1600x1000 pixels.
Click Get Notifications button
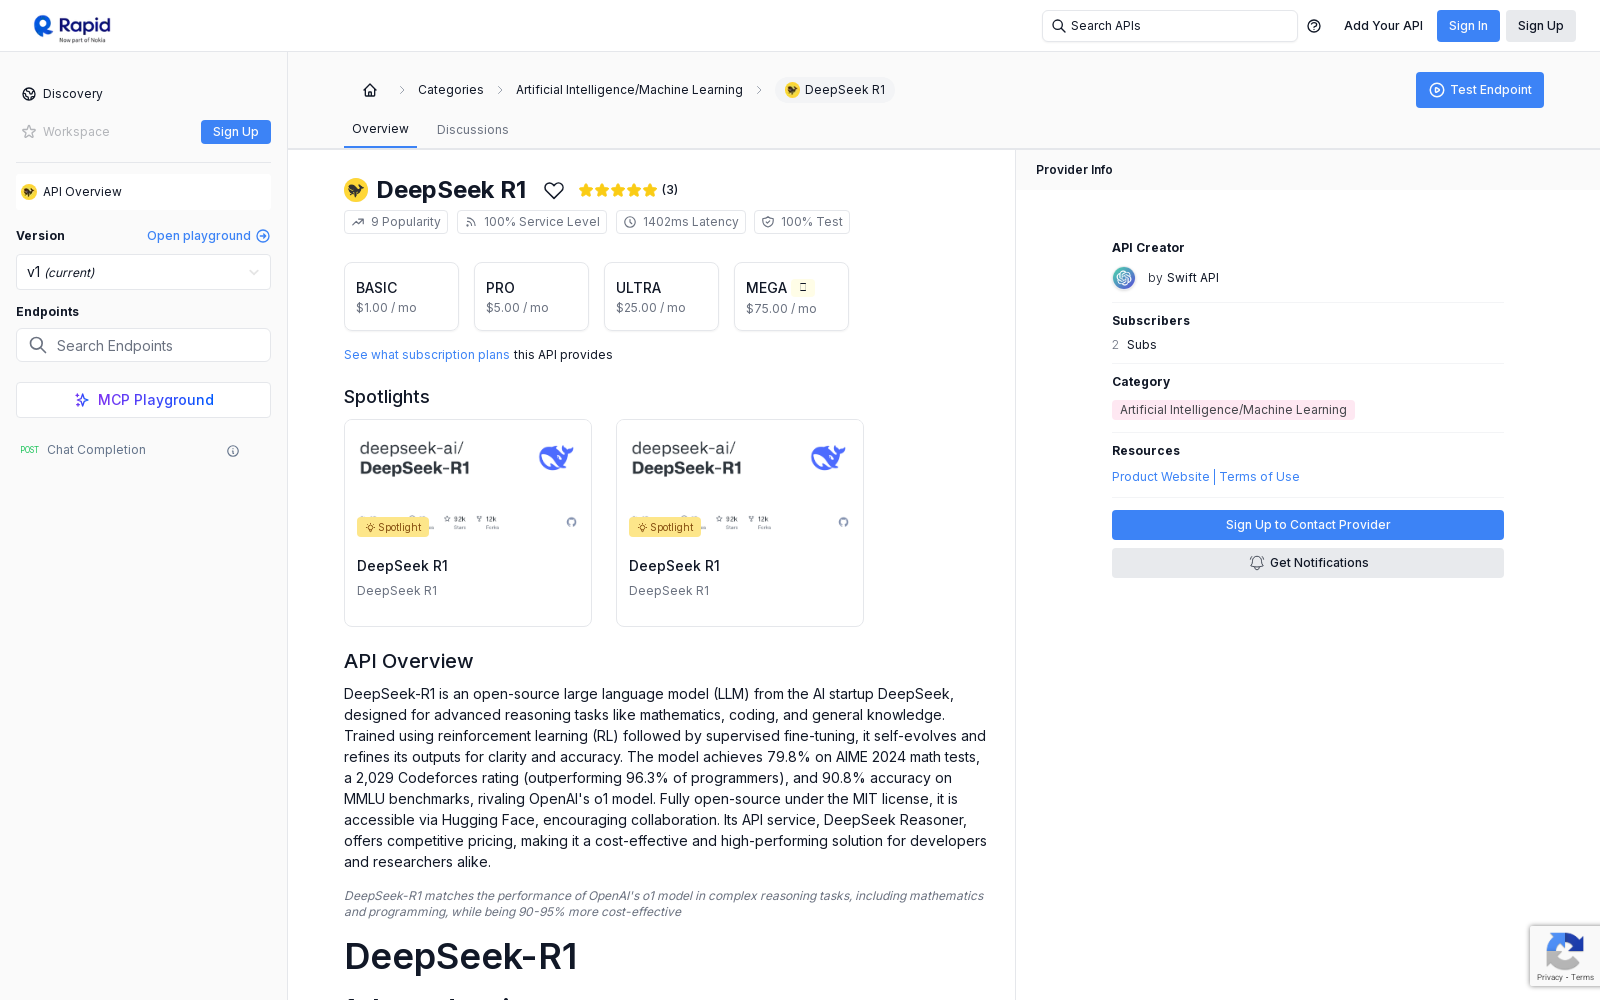[x=1308, y=563]
